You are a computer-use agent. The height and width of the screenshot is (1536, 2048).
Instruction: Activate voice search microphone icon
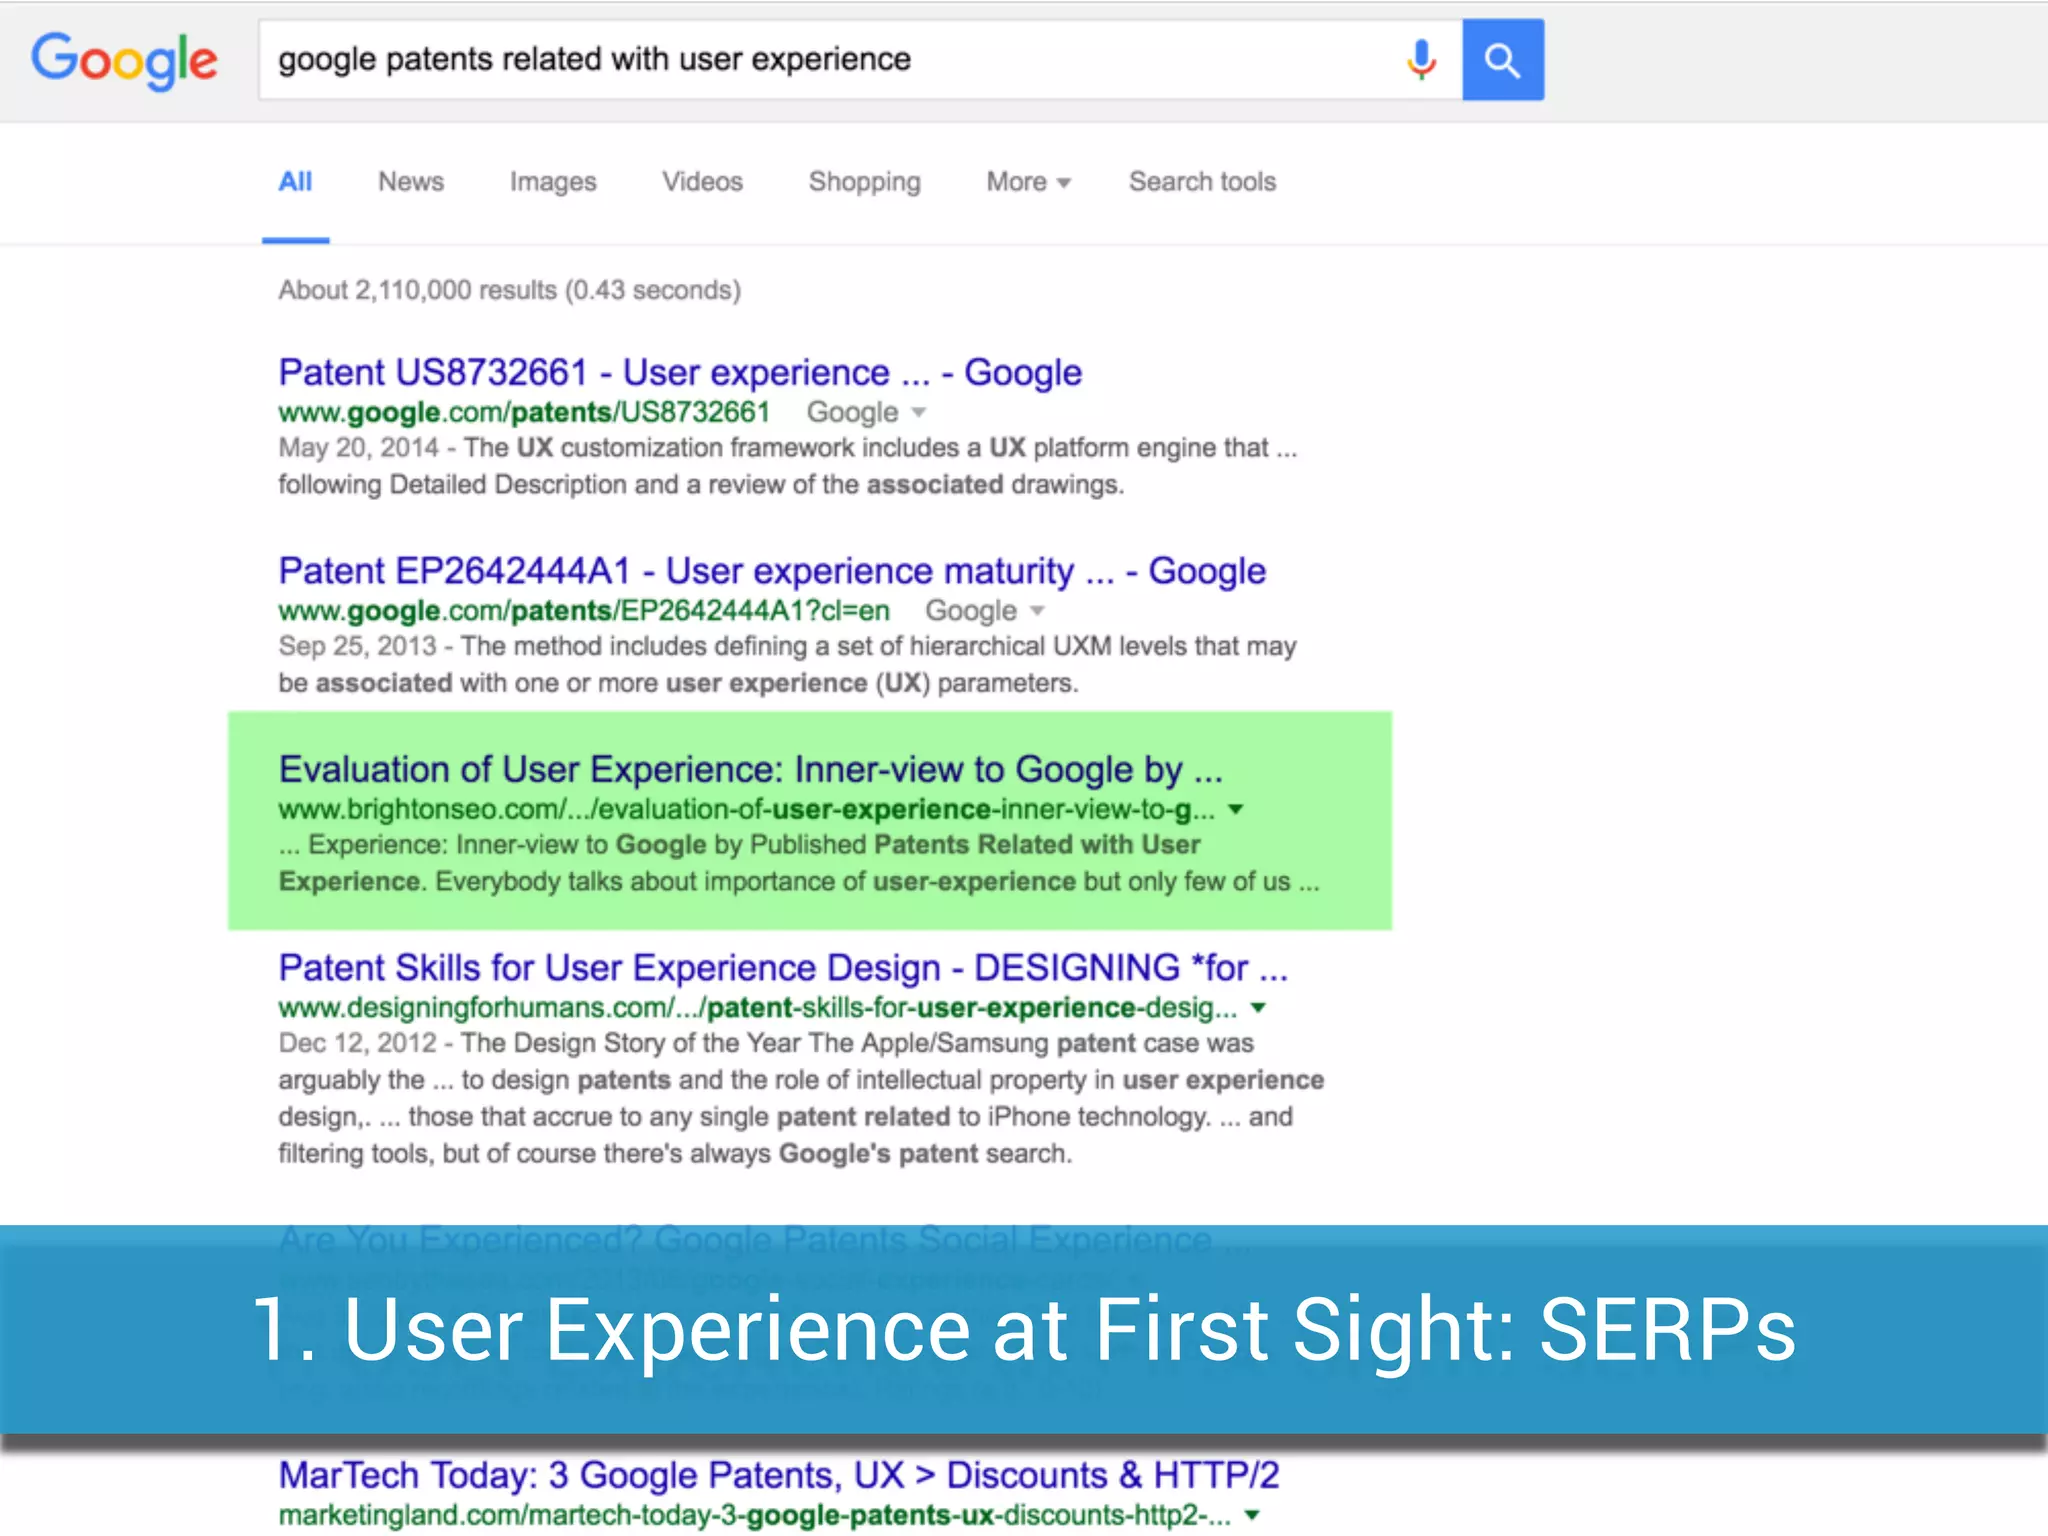[1420, 60]
